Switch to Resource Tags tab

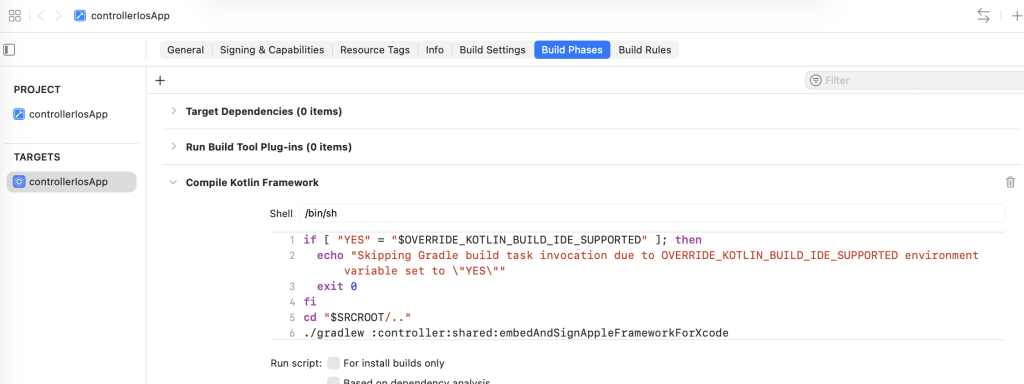tap(375, 50)
